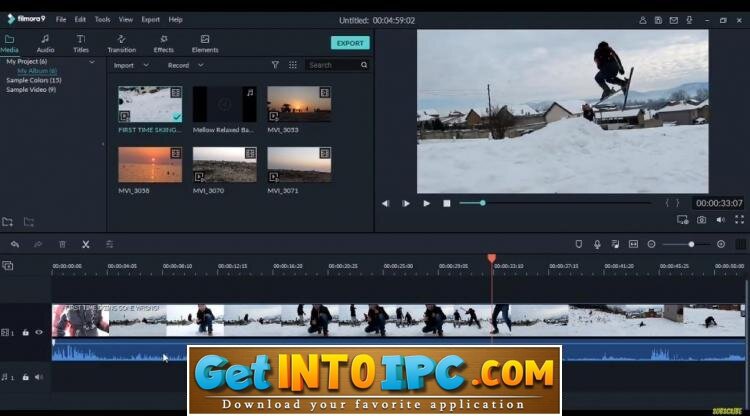This screenshot has width=750, height=416.
Task: Select the MVI_3056 thumbnail
Action: point(150,164)
